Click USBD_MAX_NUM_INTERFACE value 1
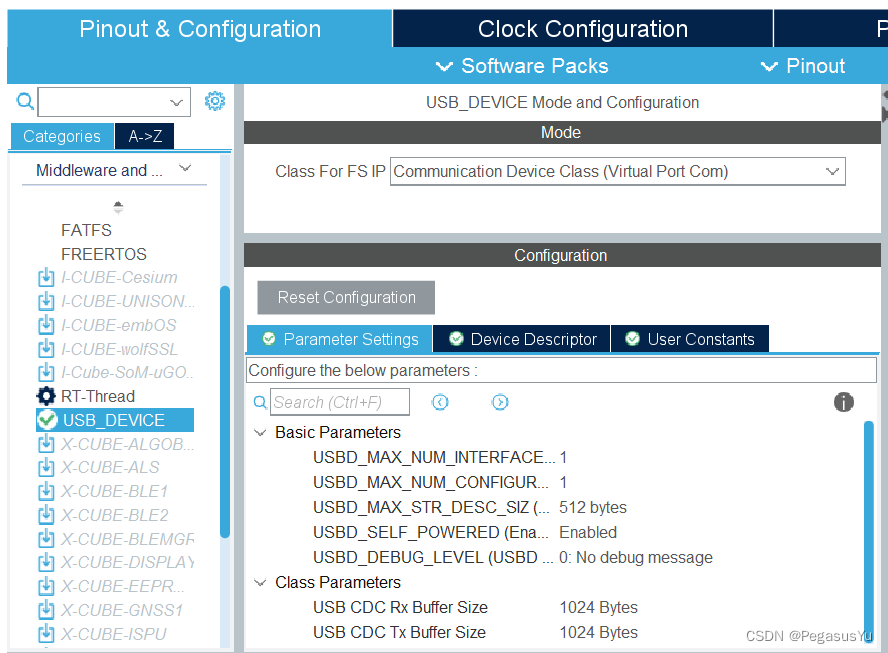Screen dimensions: 888x653 pos(563,458)
